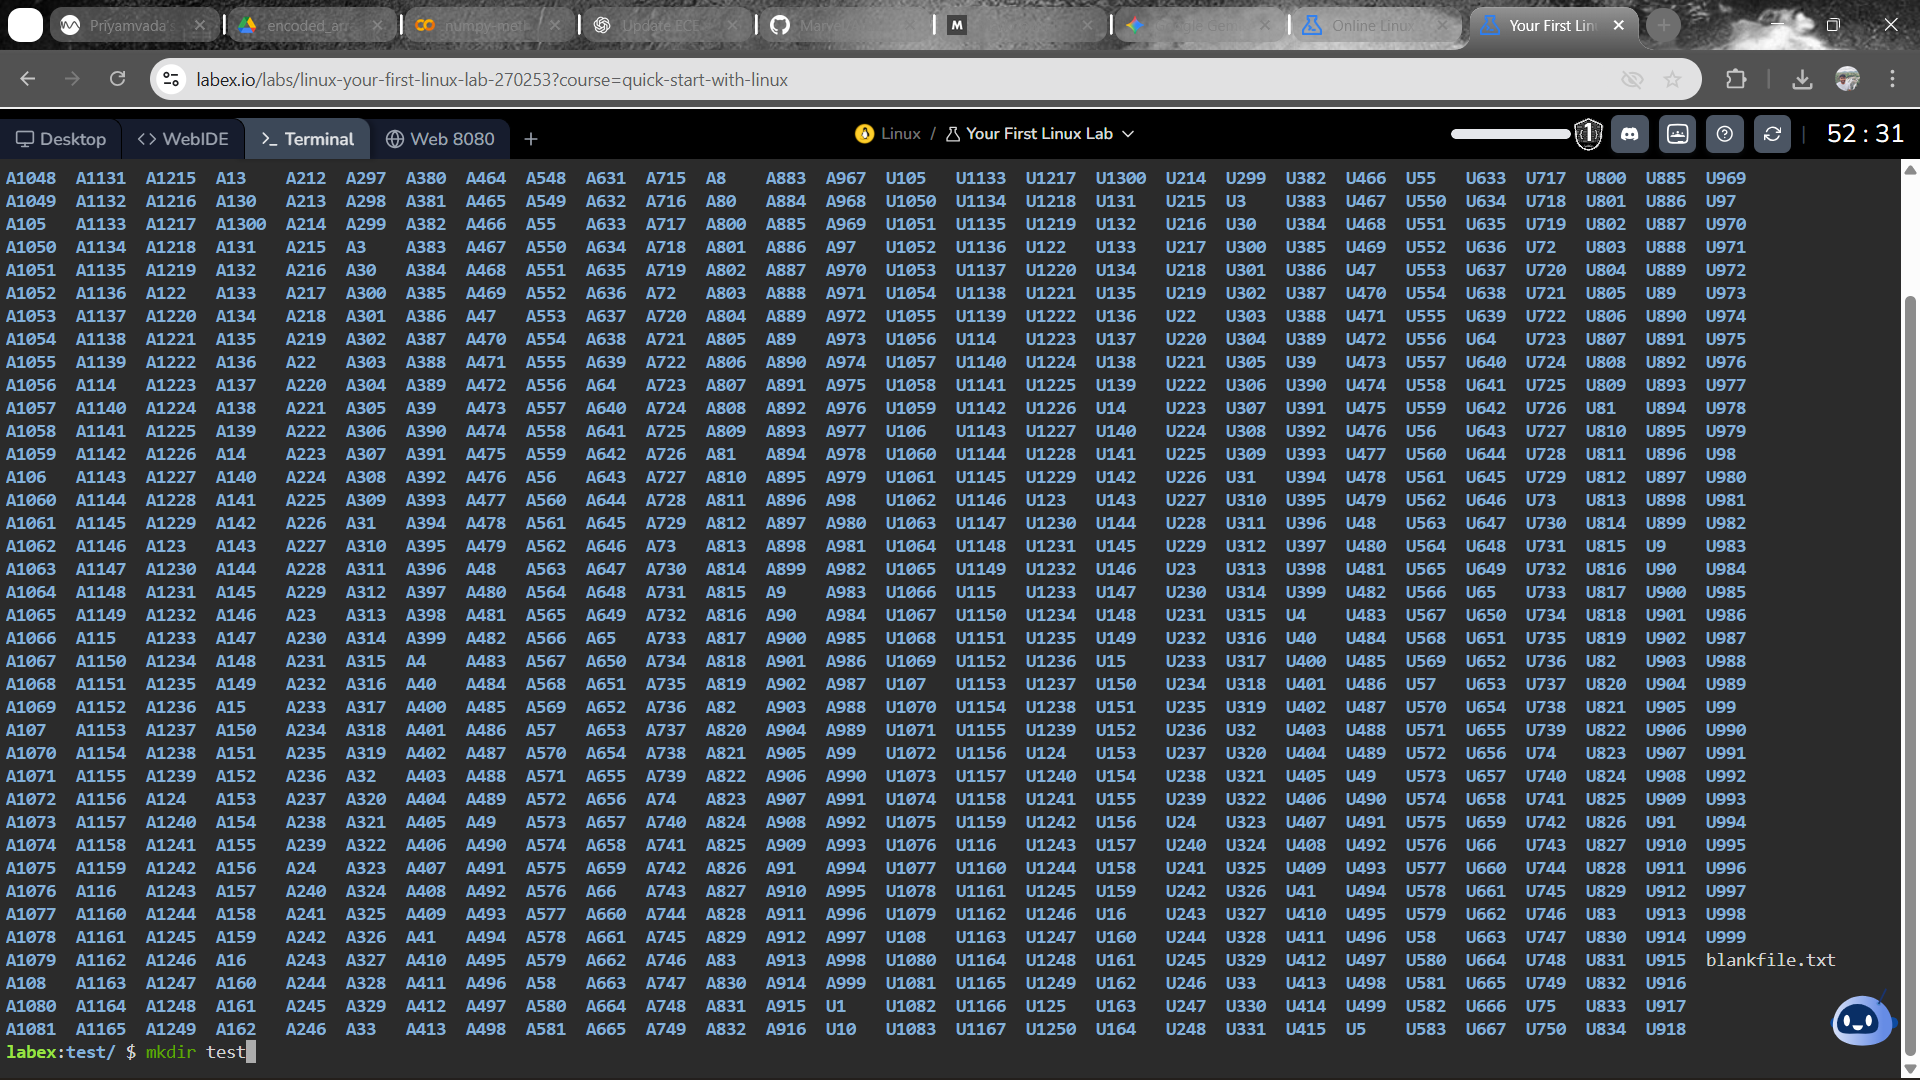This screenshot has width=1920, height=1080.
Task: Add a new tab with plus icon
Action: [531, 139]
